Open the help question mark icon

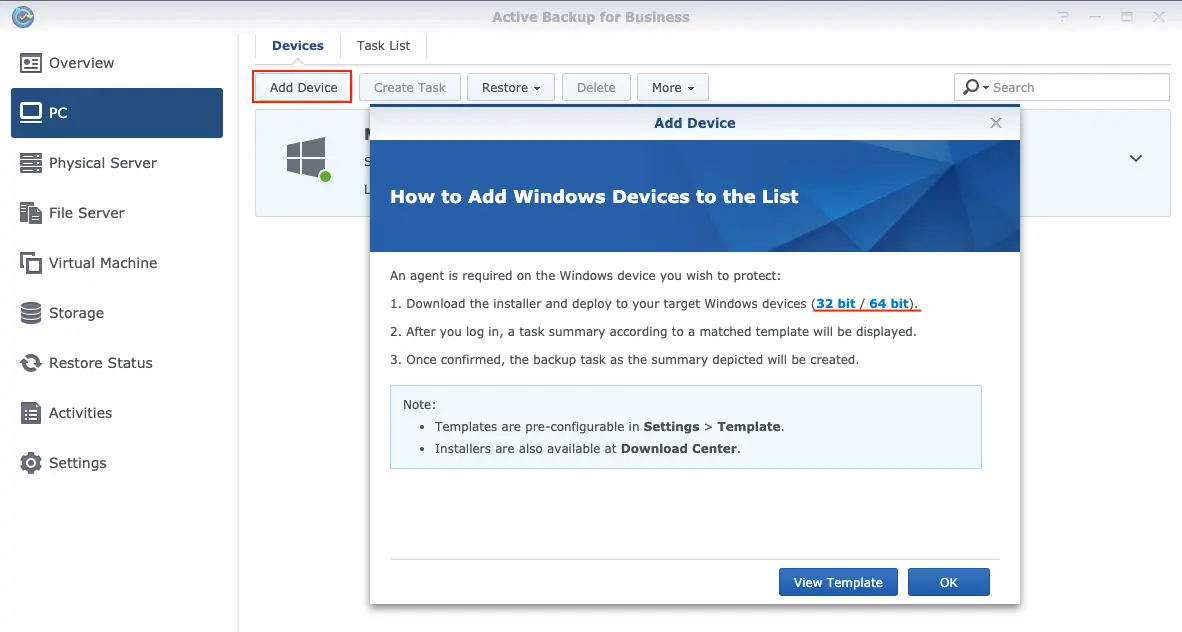tap(1063, 17)
